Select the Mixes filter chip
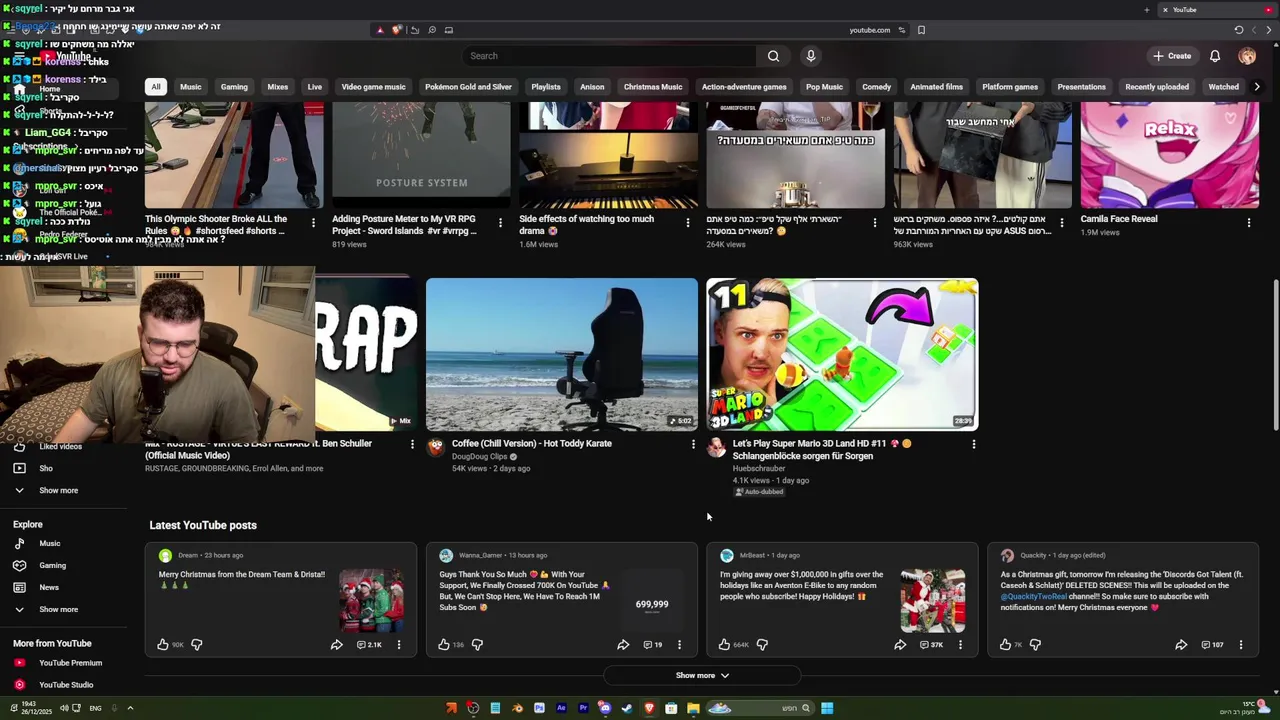 [x=278, y=87]
